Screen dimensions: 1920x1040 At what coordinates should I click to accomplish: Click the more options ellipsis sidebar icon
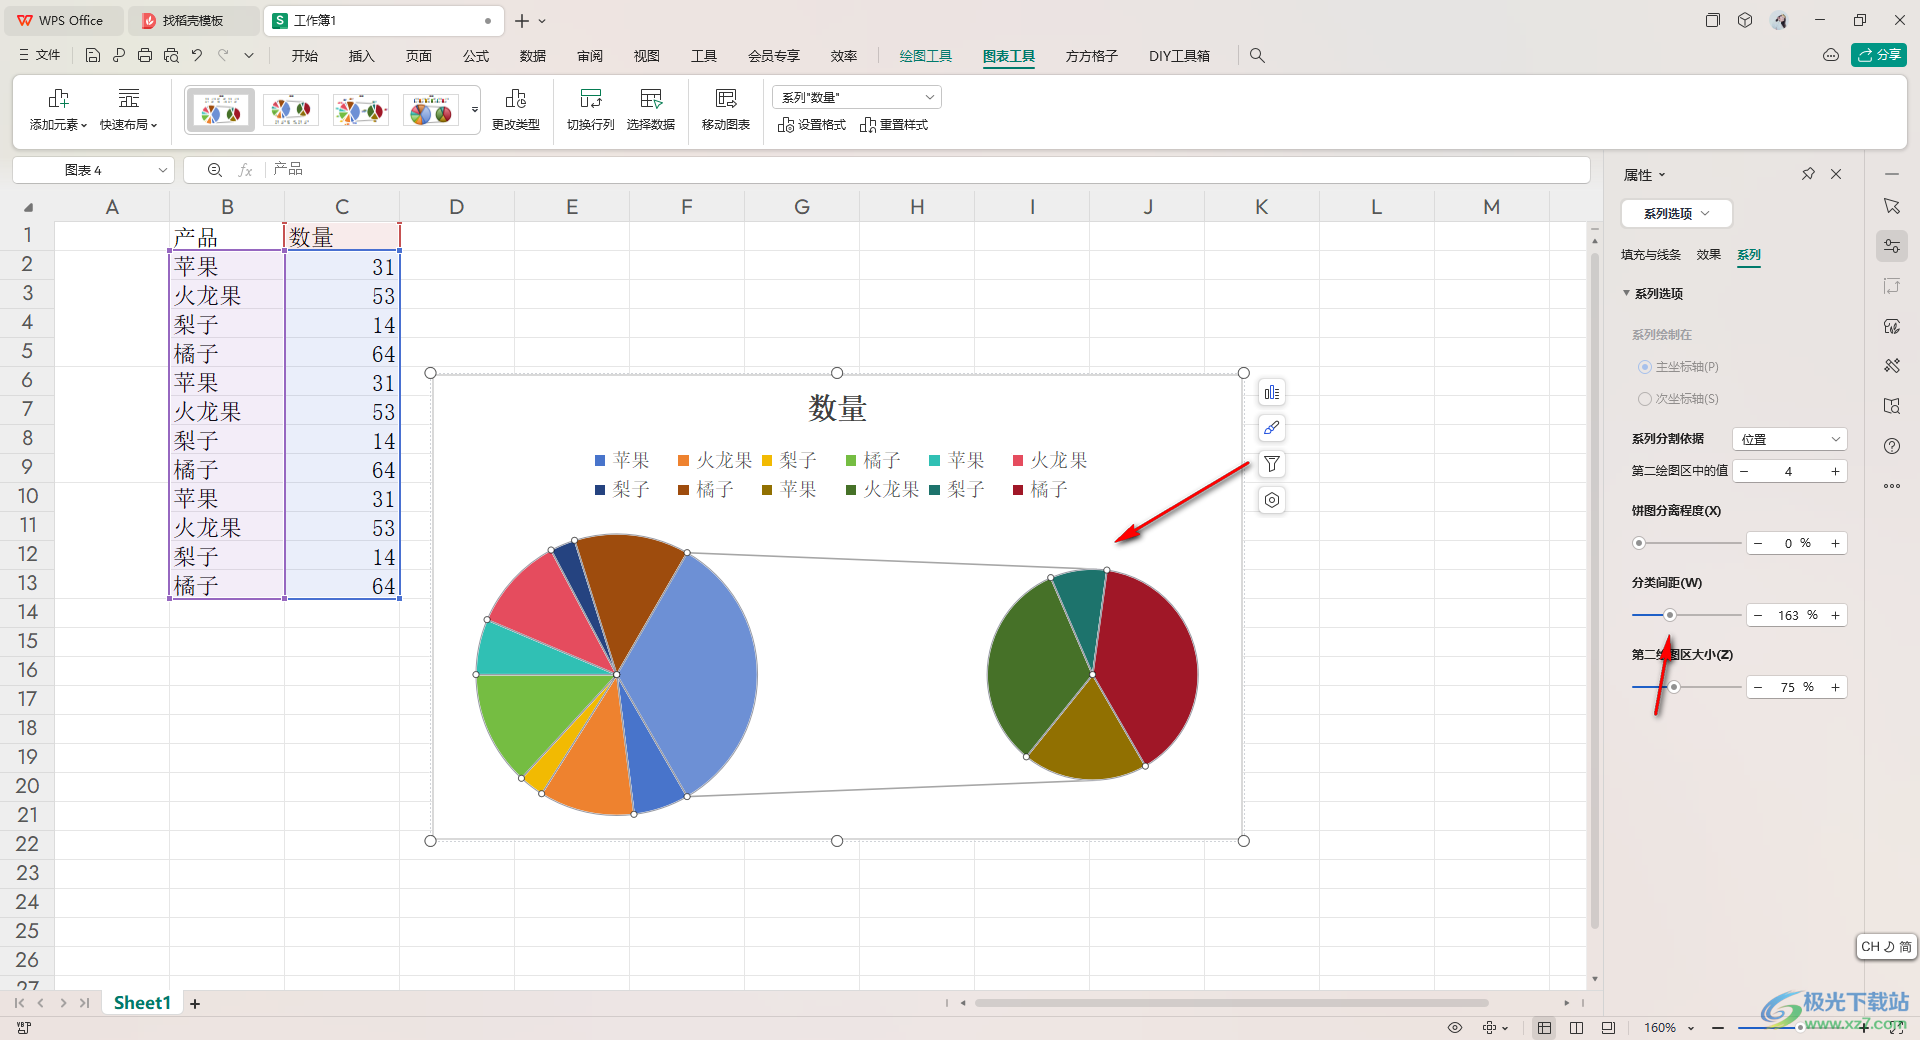[1891, 486]
